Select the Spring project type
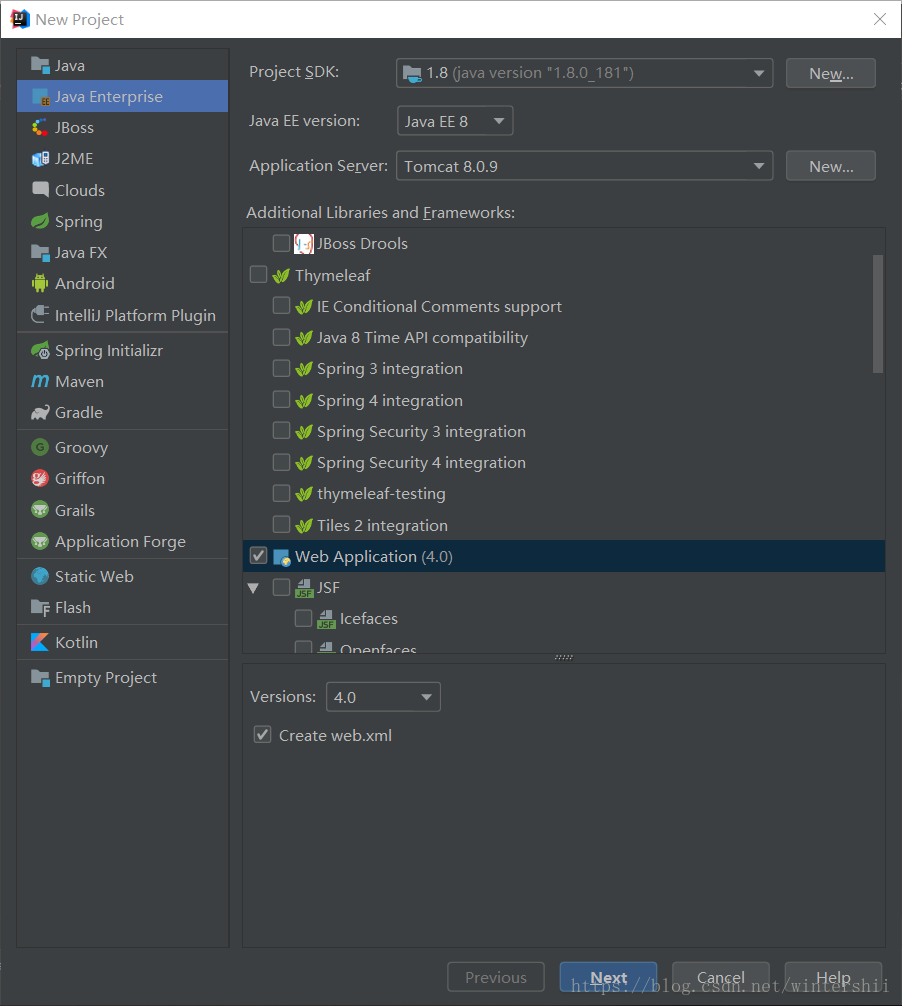Viewport: 902px width, 1006px height. pos(123,221)
